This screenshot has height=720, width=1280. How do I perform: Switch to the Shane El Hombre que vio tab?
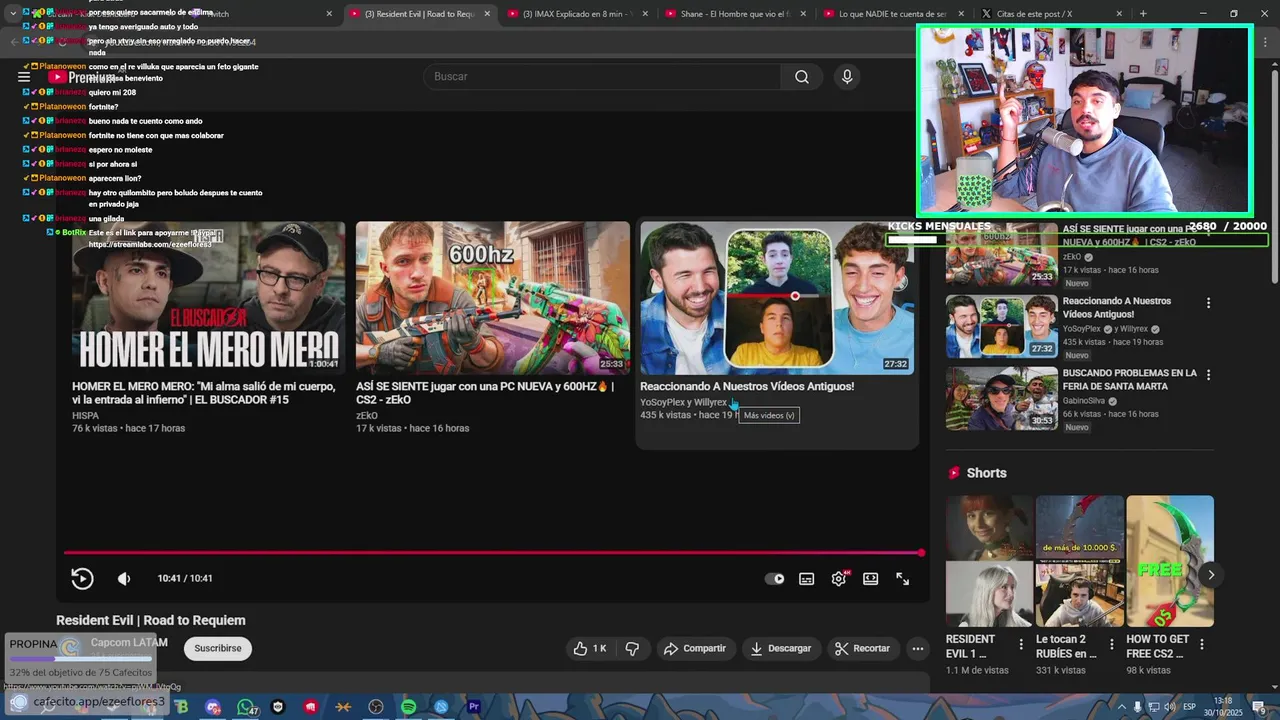[x=734, y=14]
